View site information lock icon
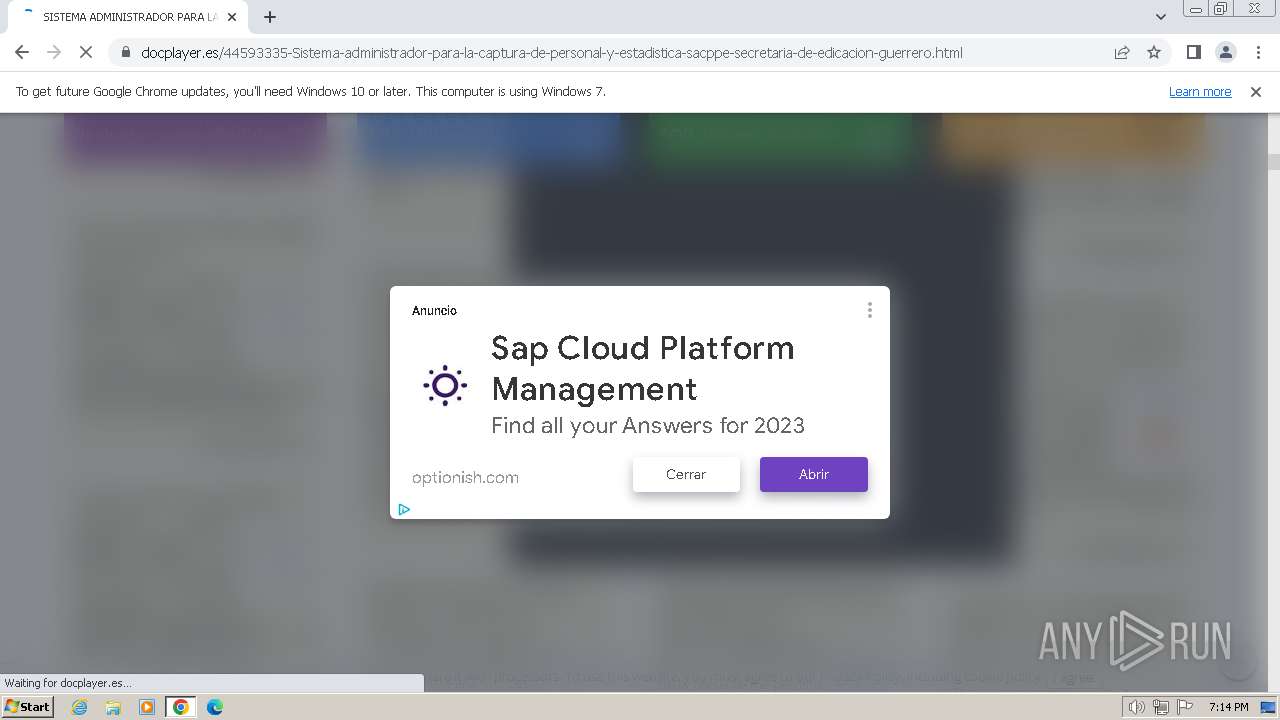This screenshot has height=720, width=1280. tap(126, 53)
